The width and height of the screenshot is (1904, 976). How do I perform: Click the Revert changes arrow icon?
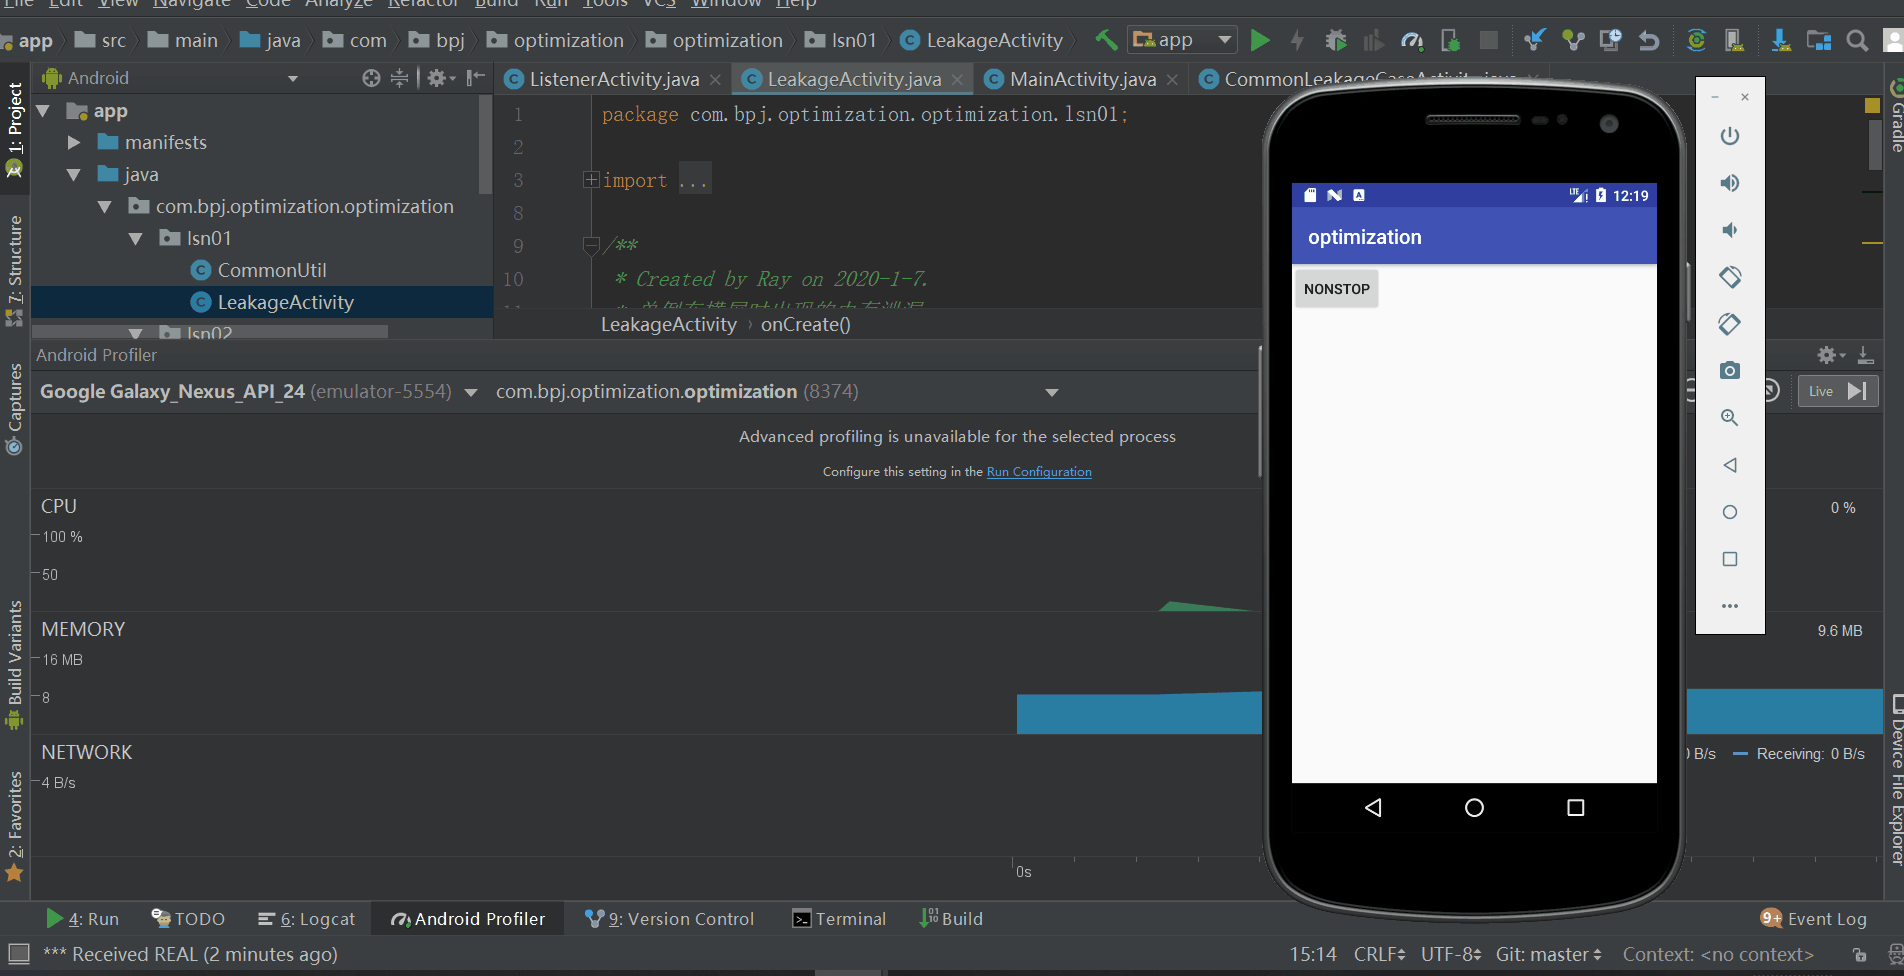pyautogui.click(x=1648, y=40)
